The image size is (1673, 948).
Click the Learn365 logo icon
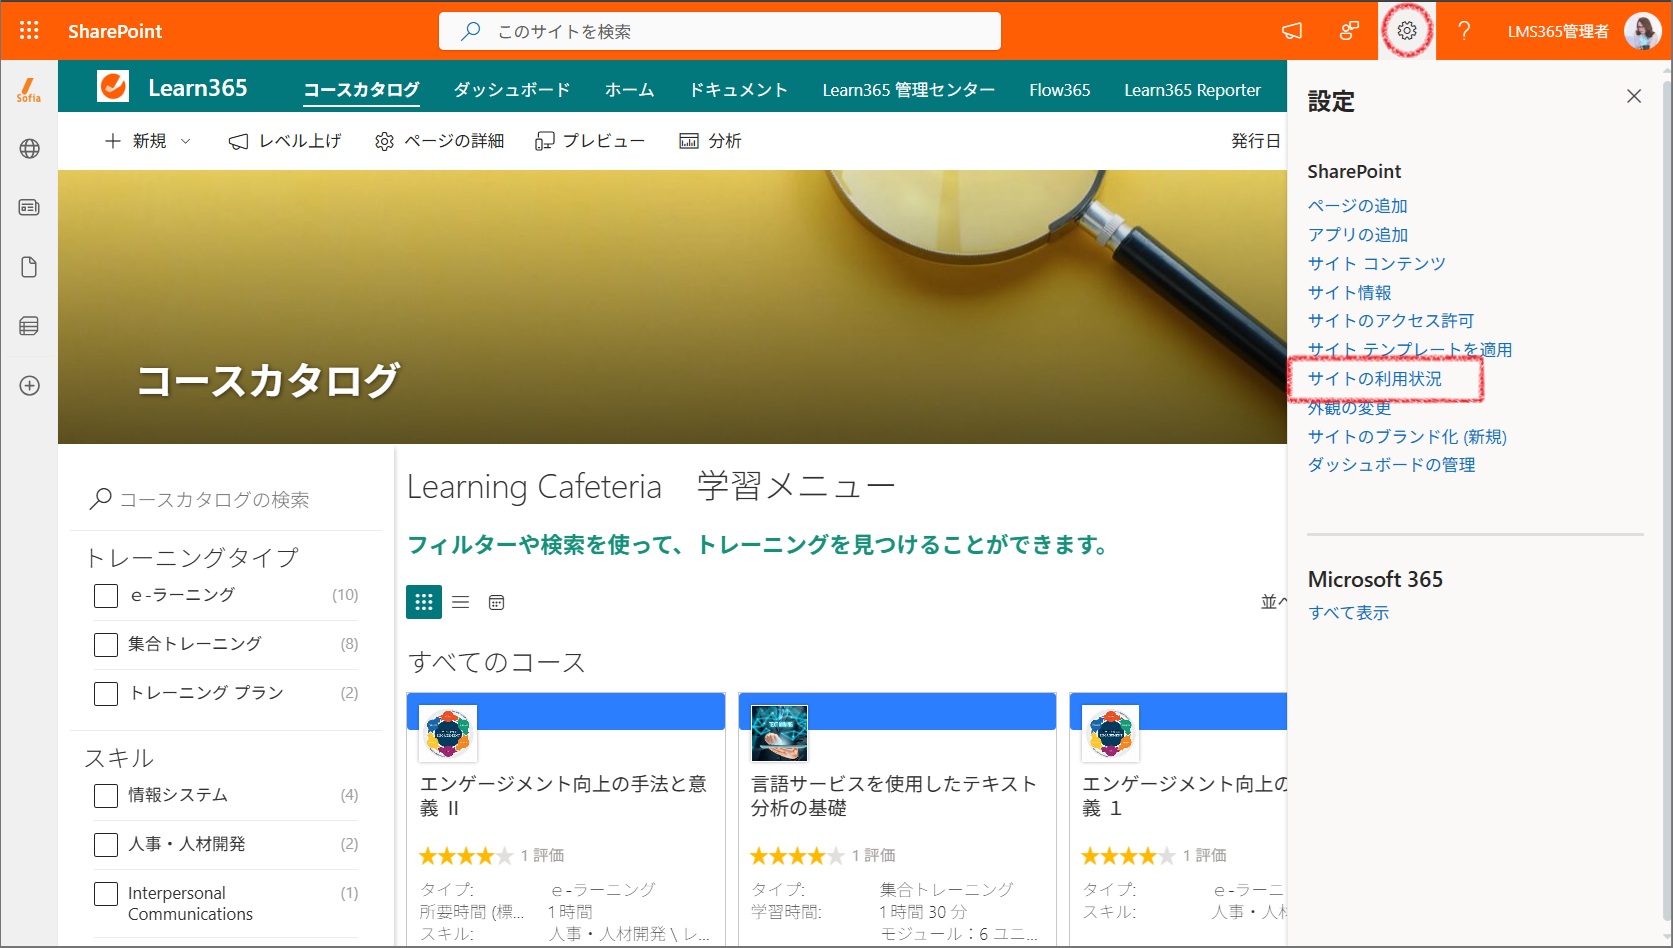tap(113, 87)
